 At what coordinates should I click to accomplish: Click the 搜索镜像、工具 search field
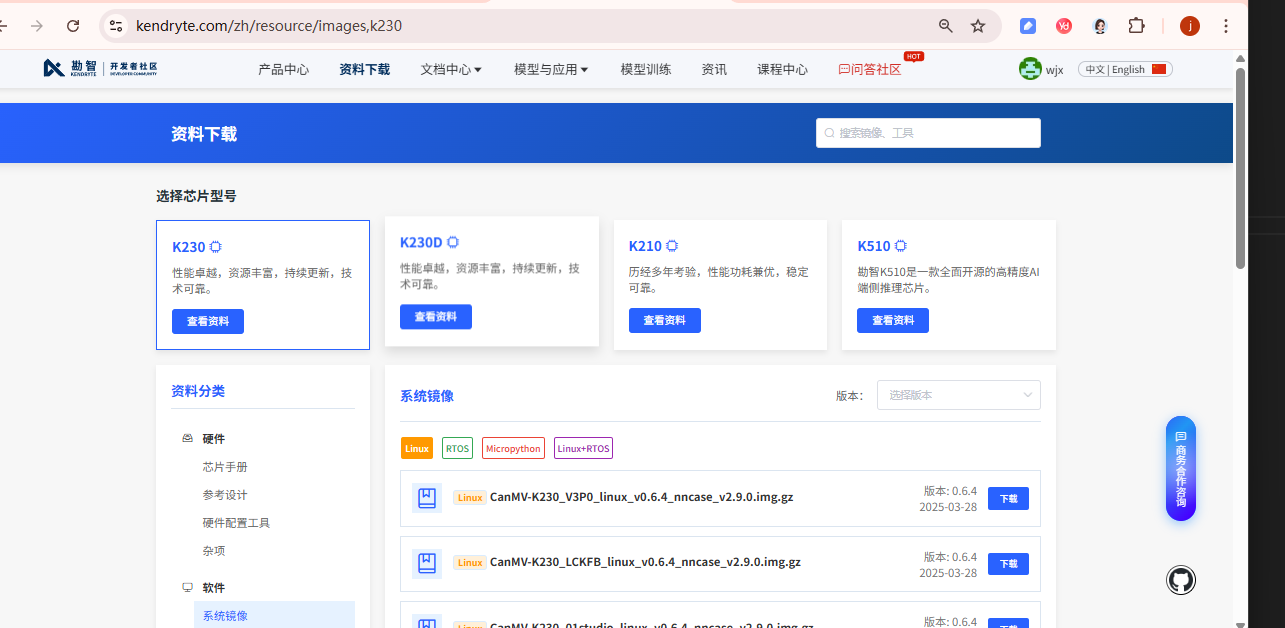(x=928, y=133)
